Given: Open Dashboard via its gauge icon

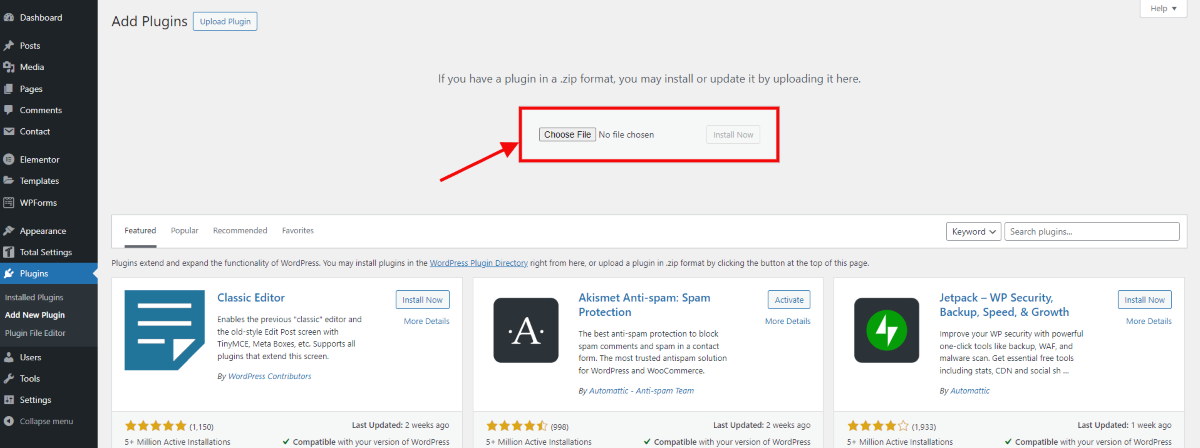Looking at the screenshot, I should click(x=9, y=18).
